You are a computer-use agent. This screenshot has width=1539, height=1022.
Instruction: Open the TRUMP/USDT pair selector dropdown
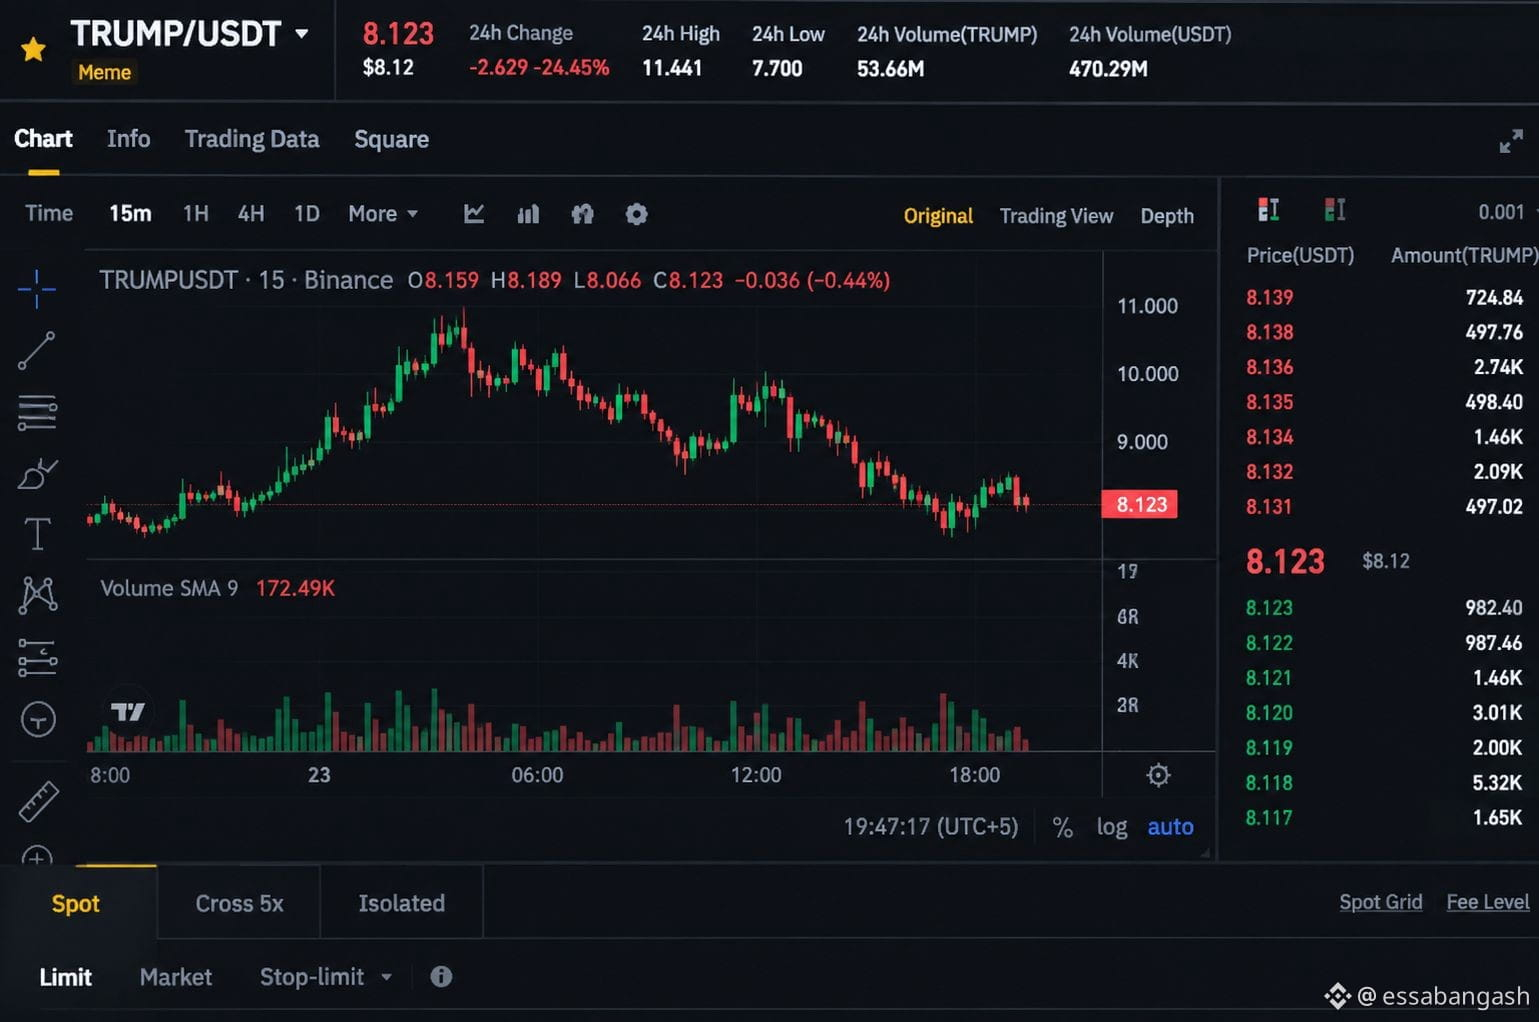click(301, 34)
